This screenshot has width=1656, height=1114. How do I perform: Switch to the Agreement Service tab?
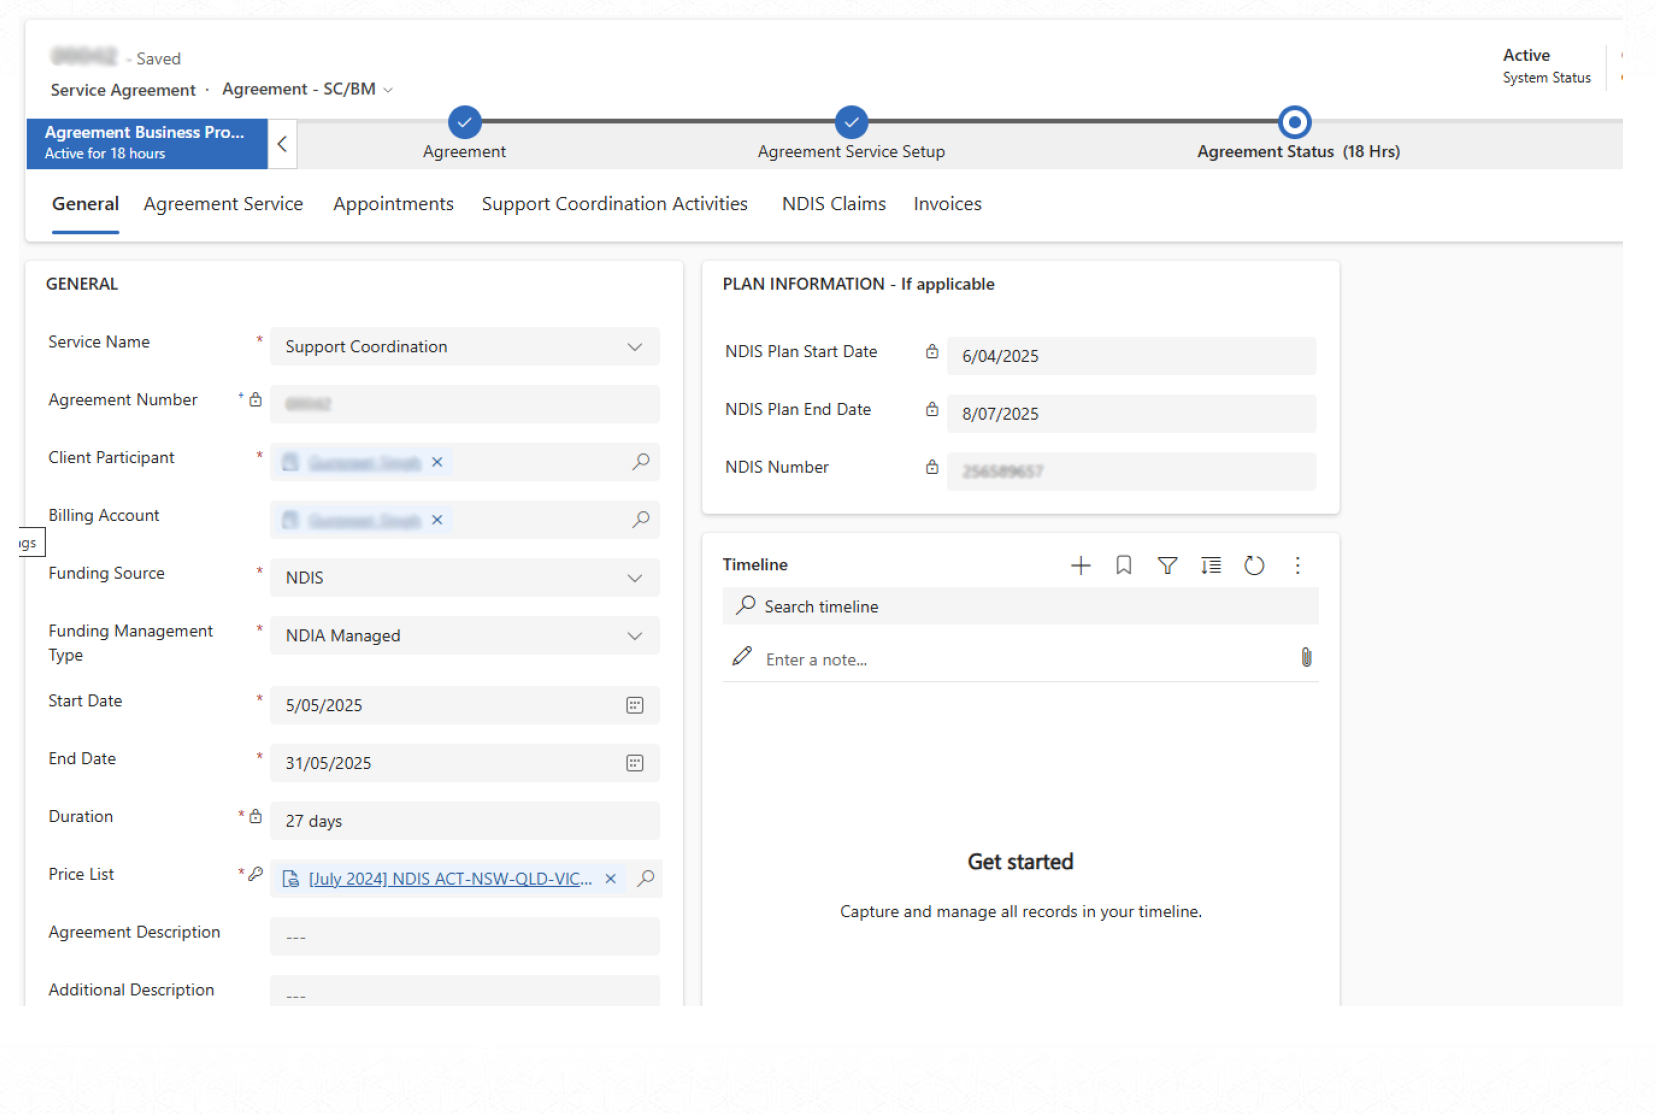coord(223,204)
